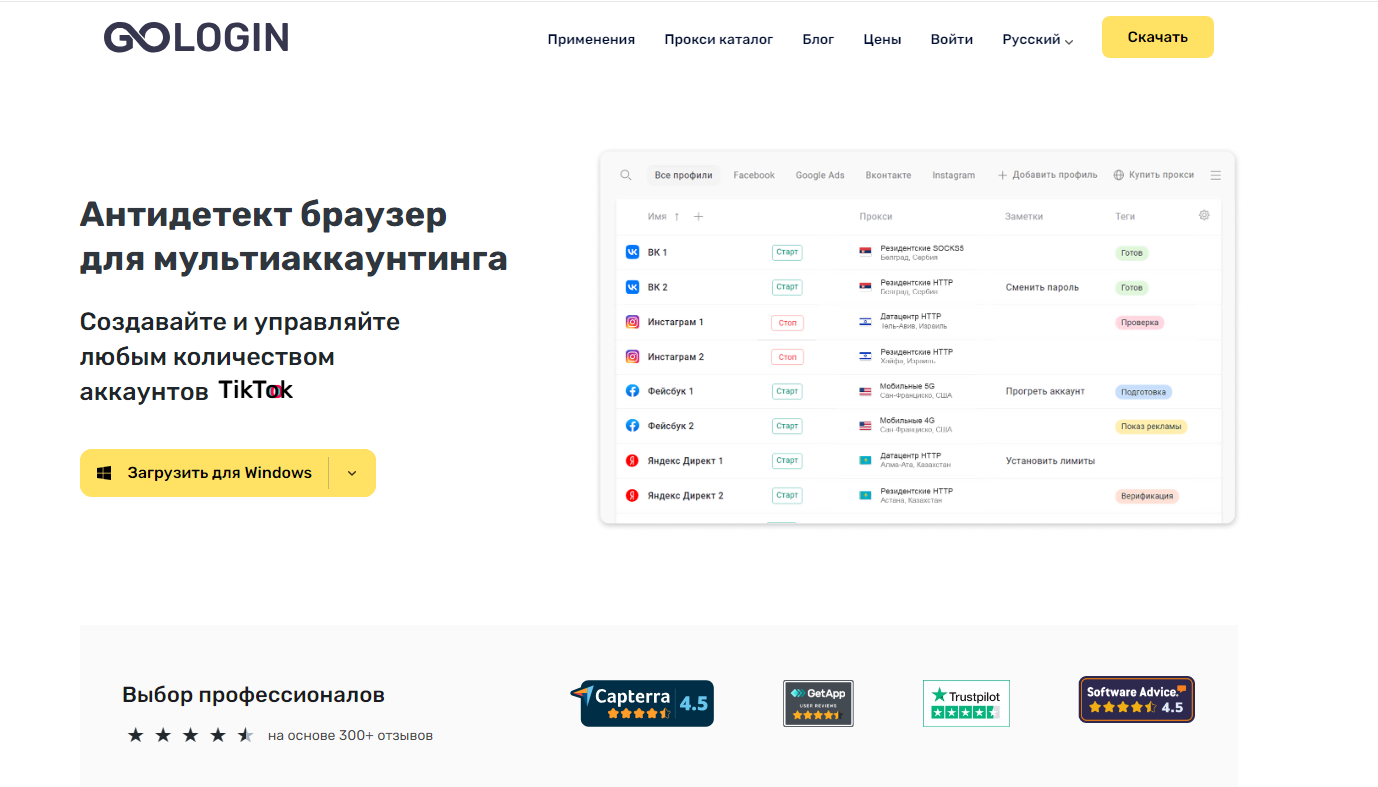Click Стоп button for Инстаграм 2
Image resolution: width=1378 pixels, height=787 pixels.
787,357
